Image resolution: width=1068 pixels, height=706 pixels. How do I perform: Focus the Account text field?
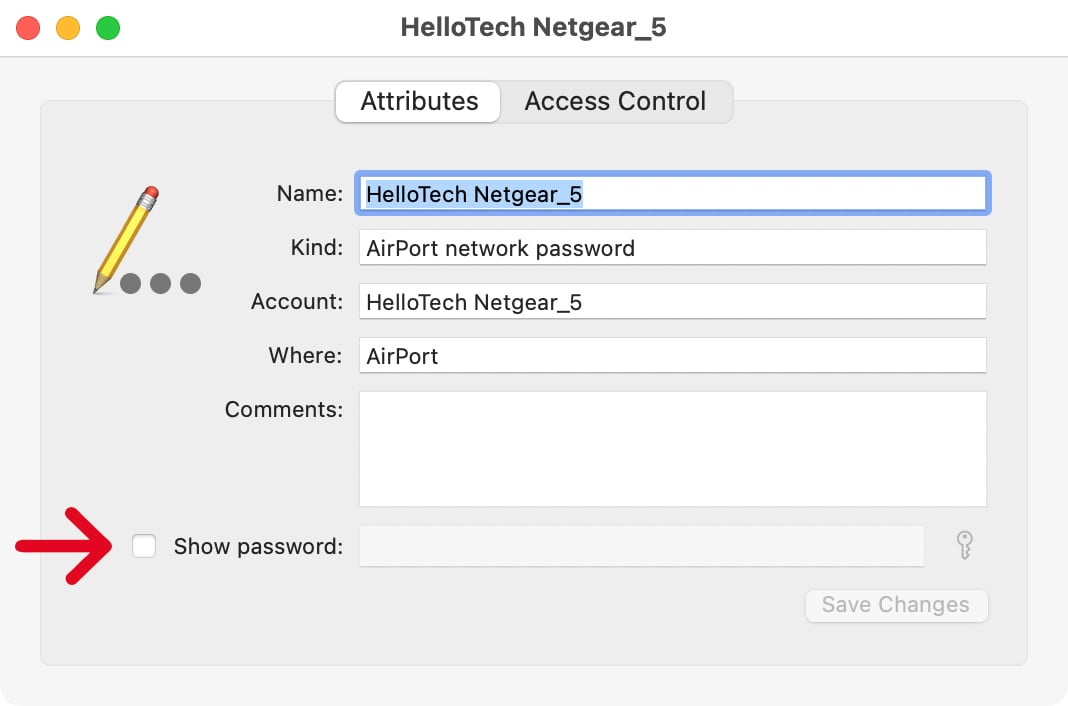(672, 302)
